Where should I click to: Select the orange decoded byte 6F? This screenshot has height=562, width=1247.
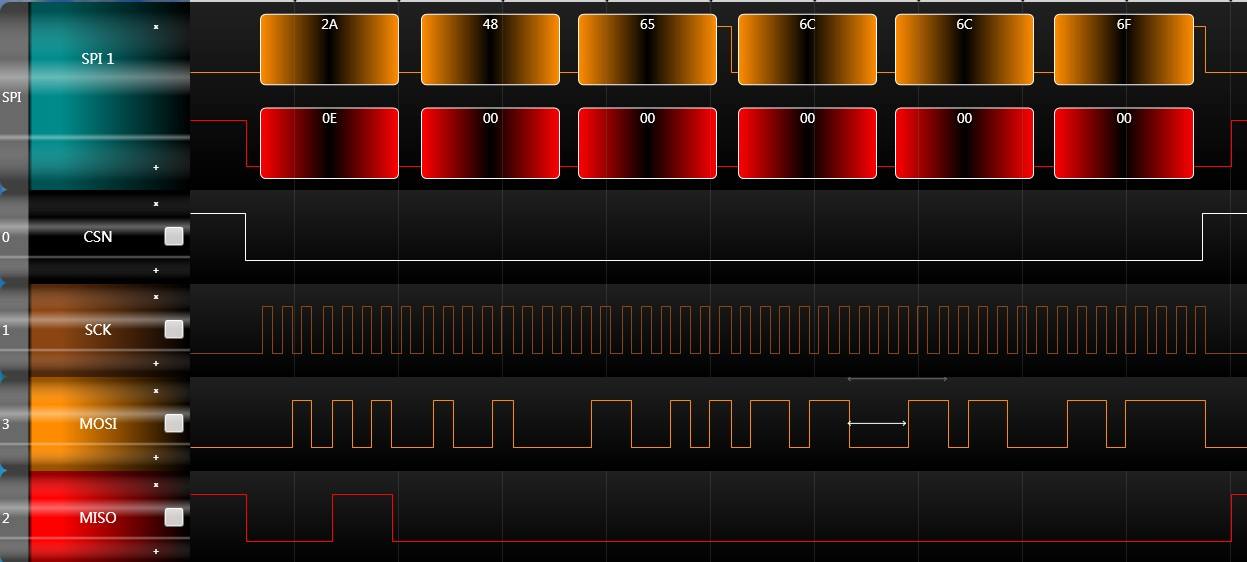coord(1124,49)
